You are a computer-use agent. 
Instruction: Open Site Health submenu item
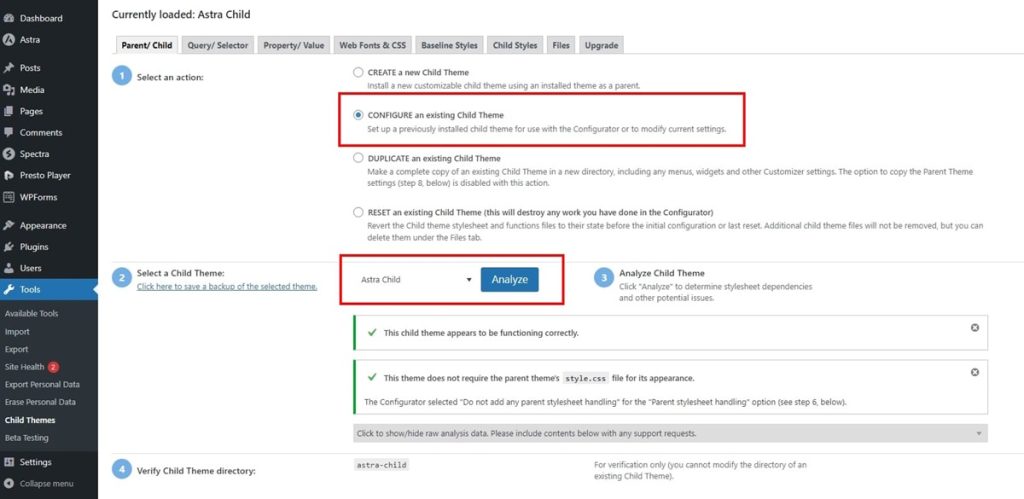(24, 367)
